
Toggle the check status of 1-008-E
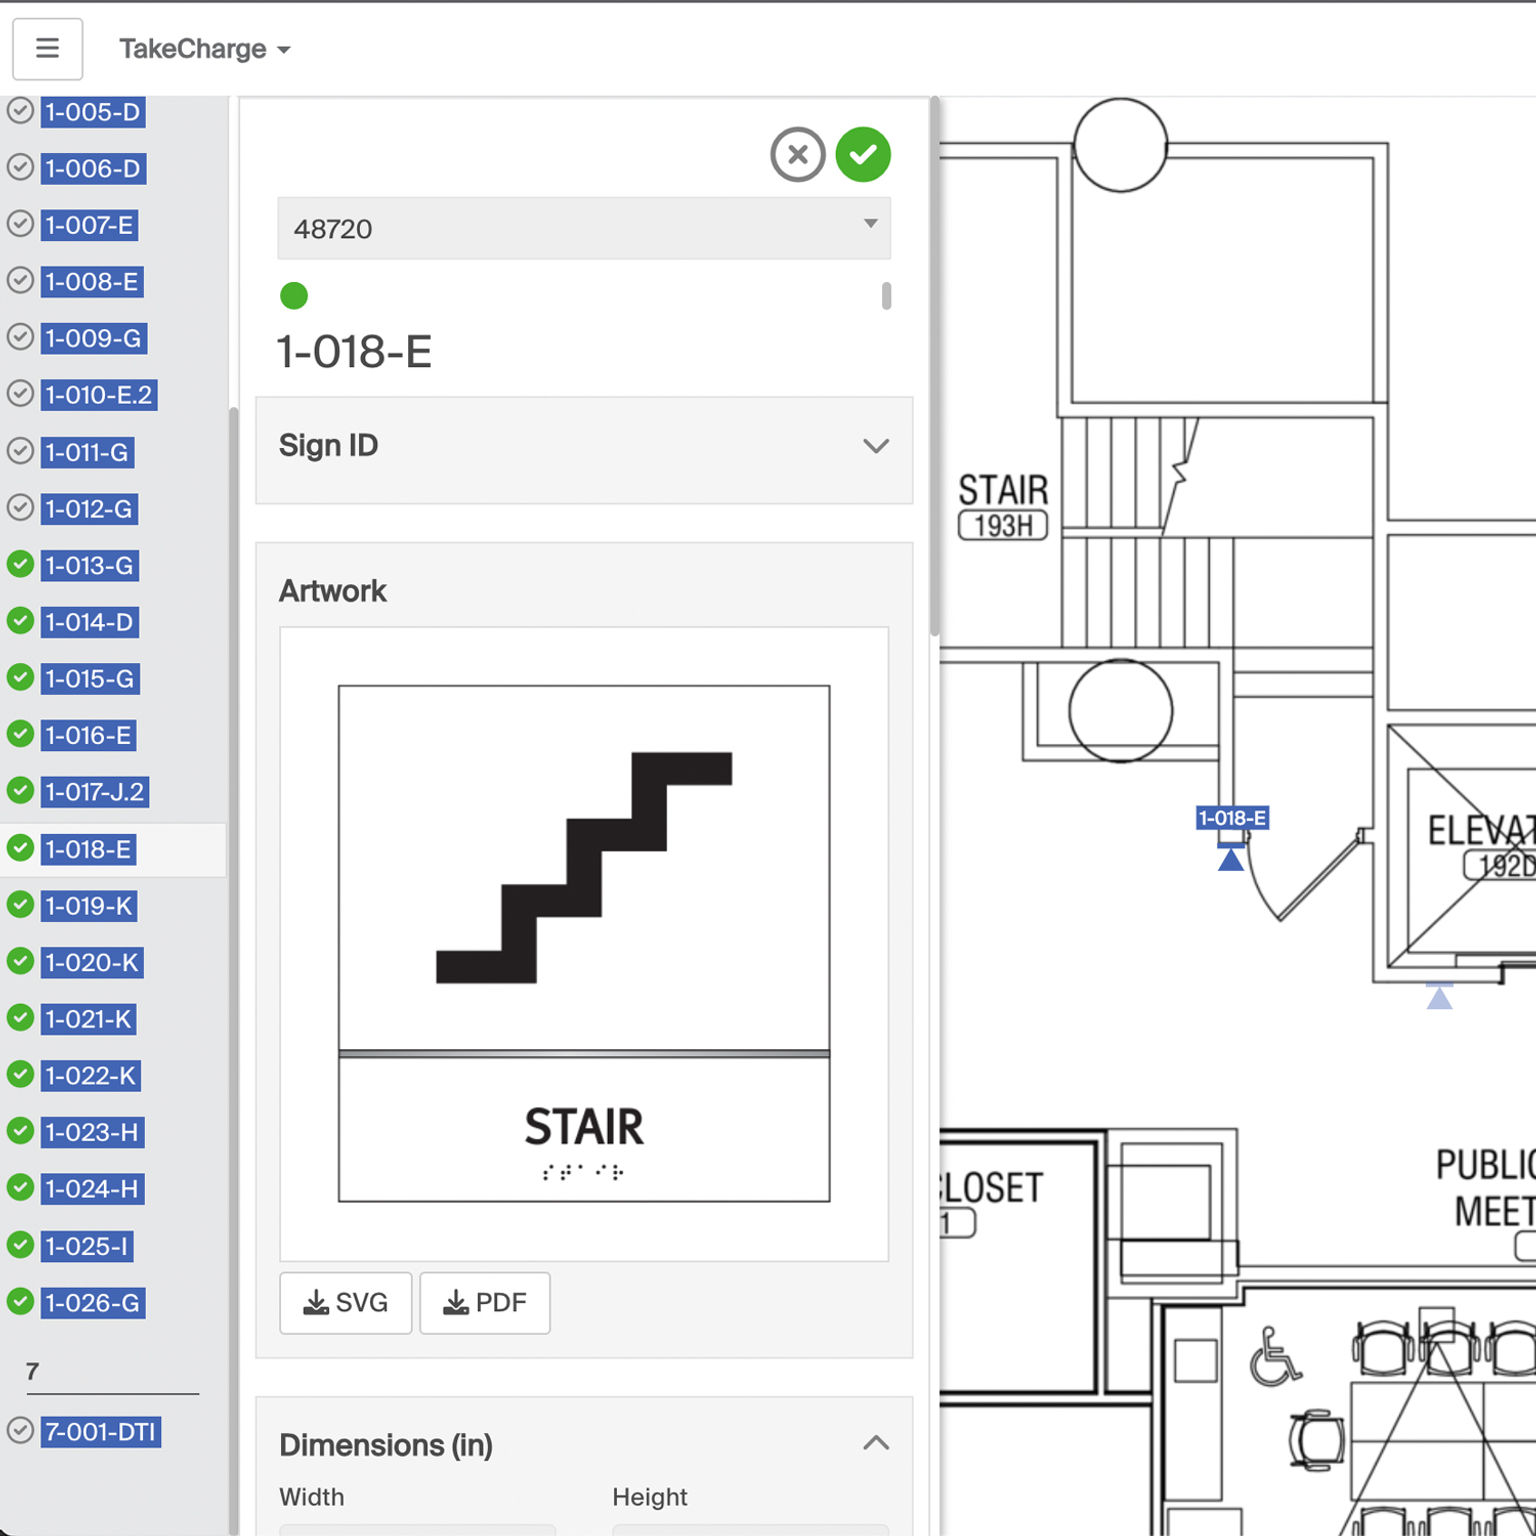[x=20, y=281]
